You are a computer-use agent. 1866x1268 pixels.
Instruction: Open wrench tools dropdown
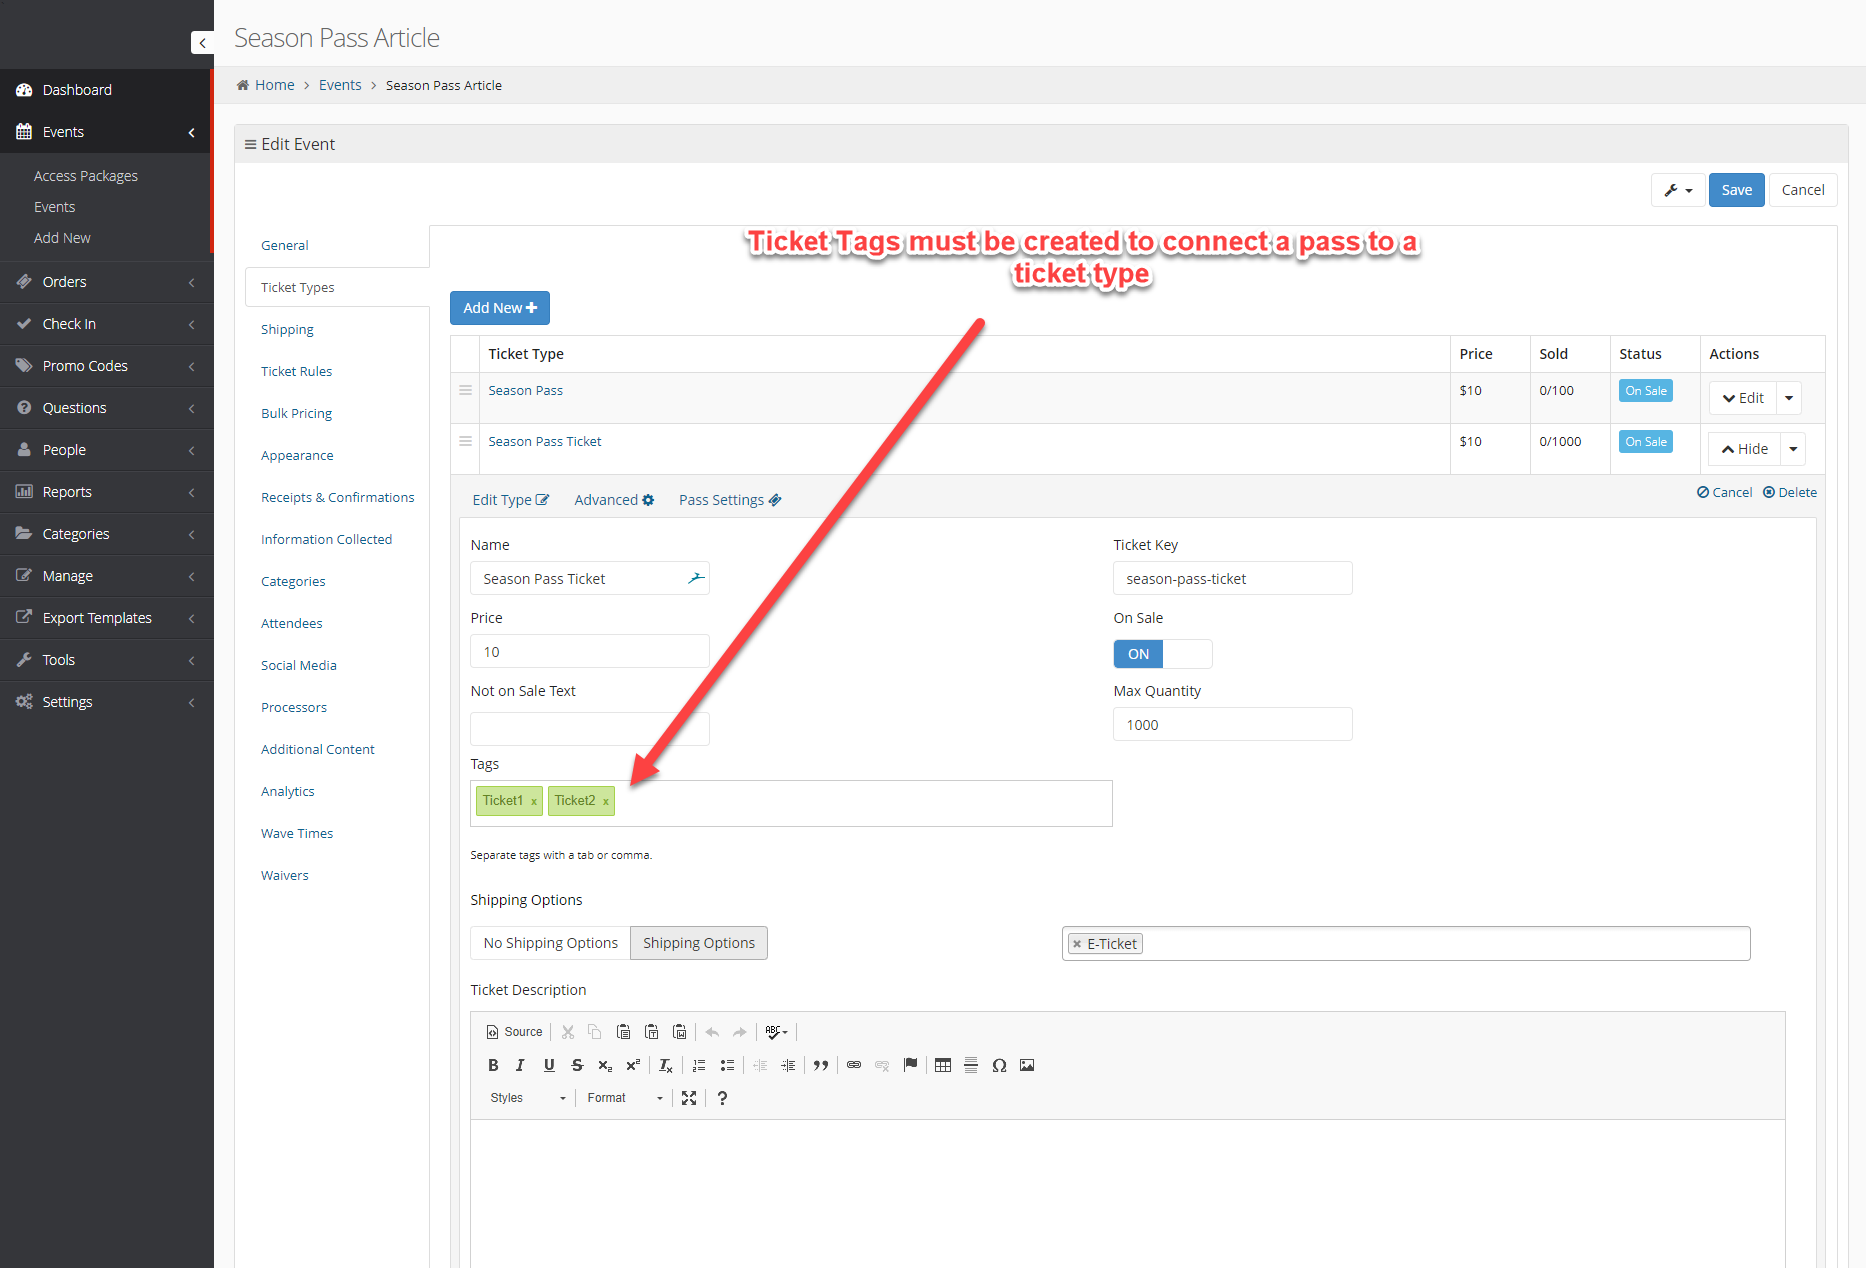tap(1678, 190)
